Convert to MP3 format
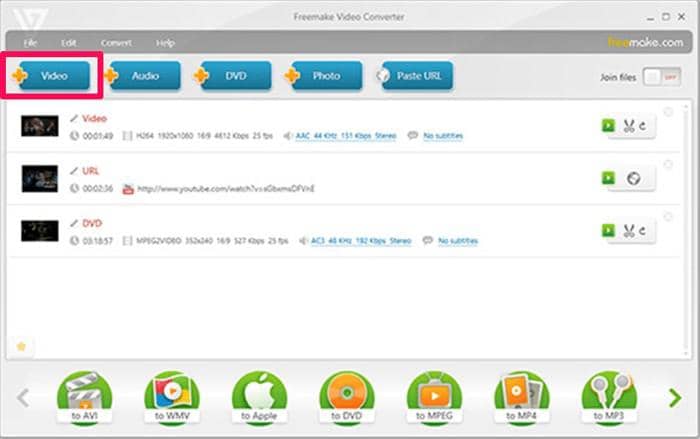This screenshot has width=700, height=439. pos(609,397)
